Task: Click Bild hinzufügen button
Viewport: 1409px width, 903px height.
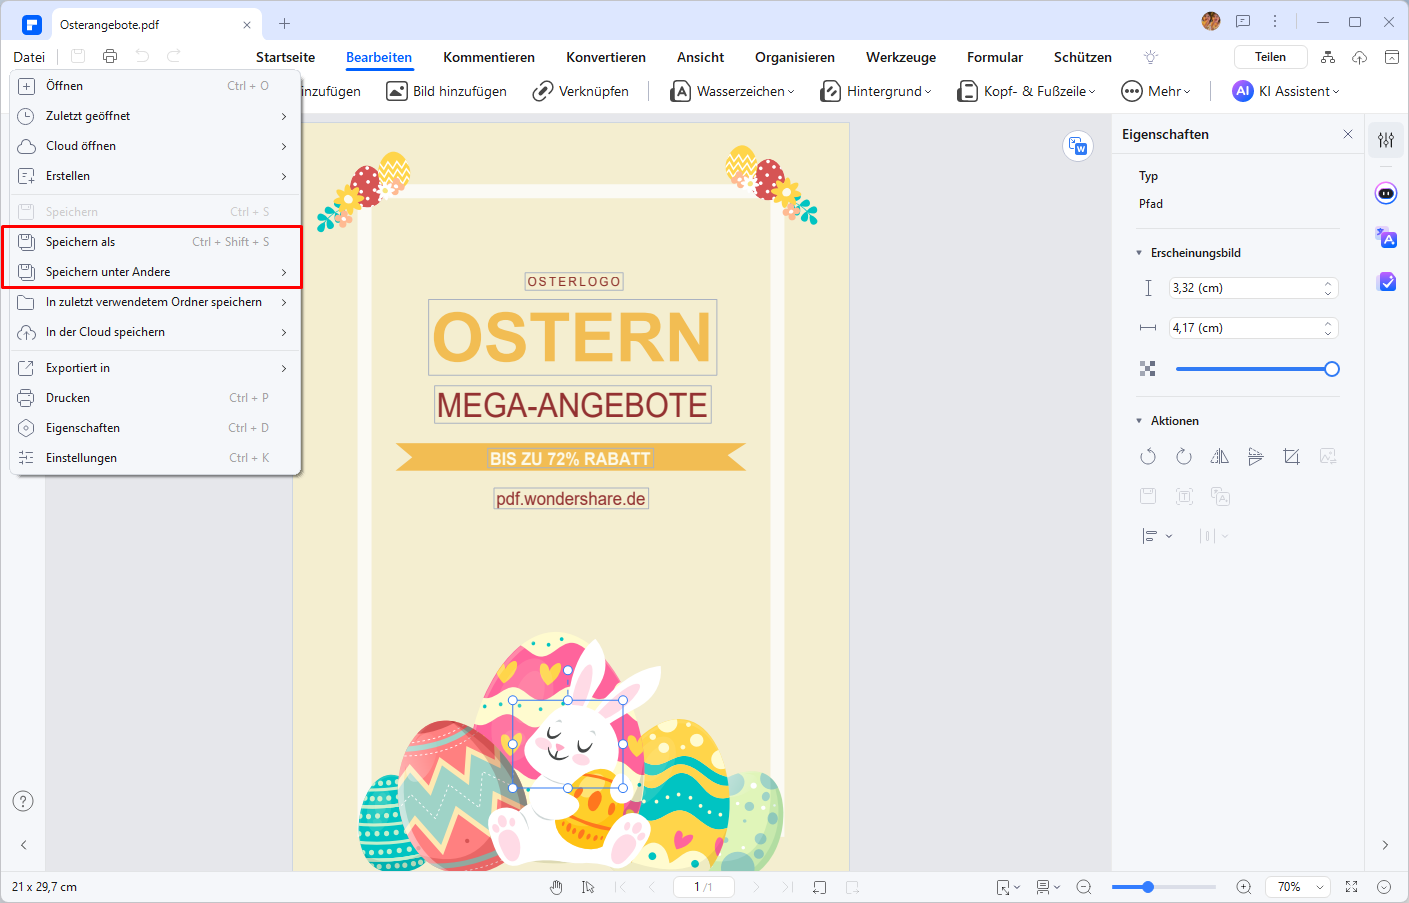Action: (x=446, y=91)
